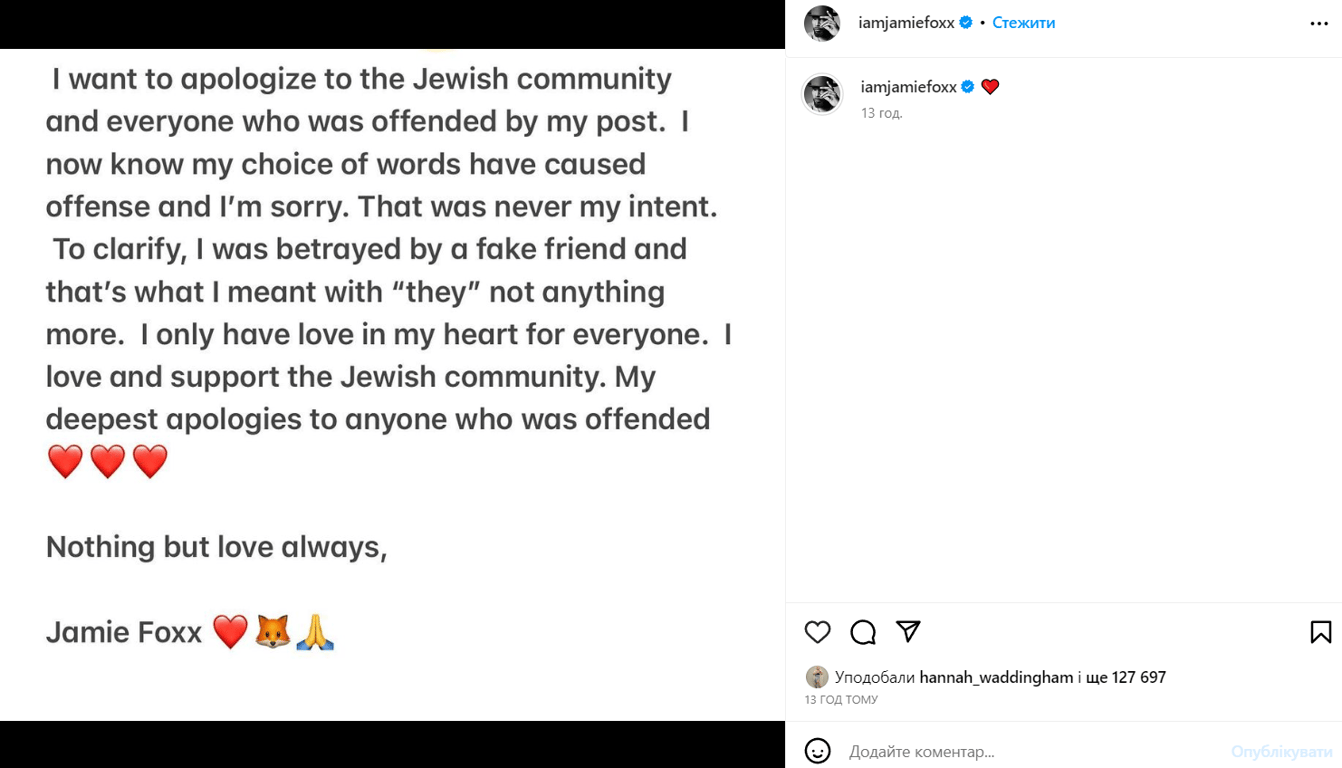1342x768 pixels.
Task: Share post using paper plane icon
Action: tap(908, 631)
